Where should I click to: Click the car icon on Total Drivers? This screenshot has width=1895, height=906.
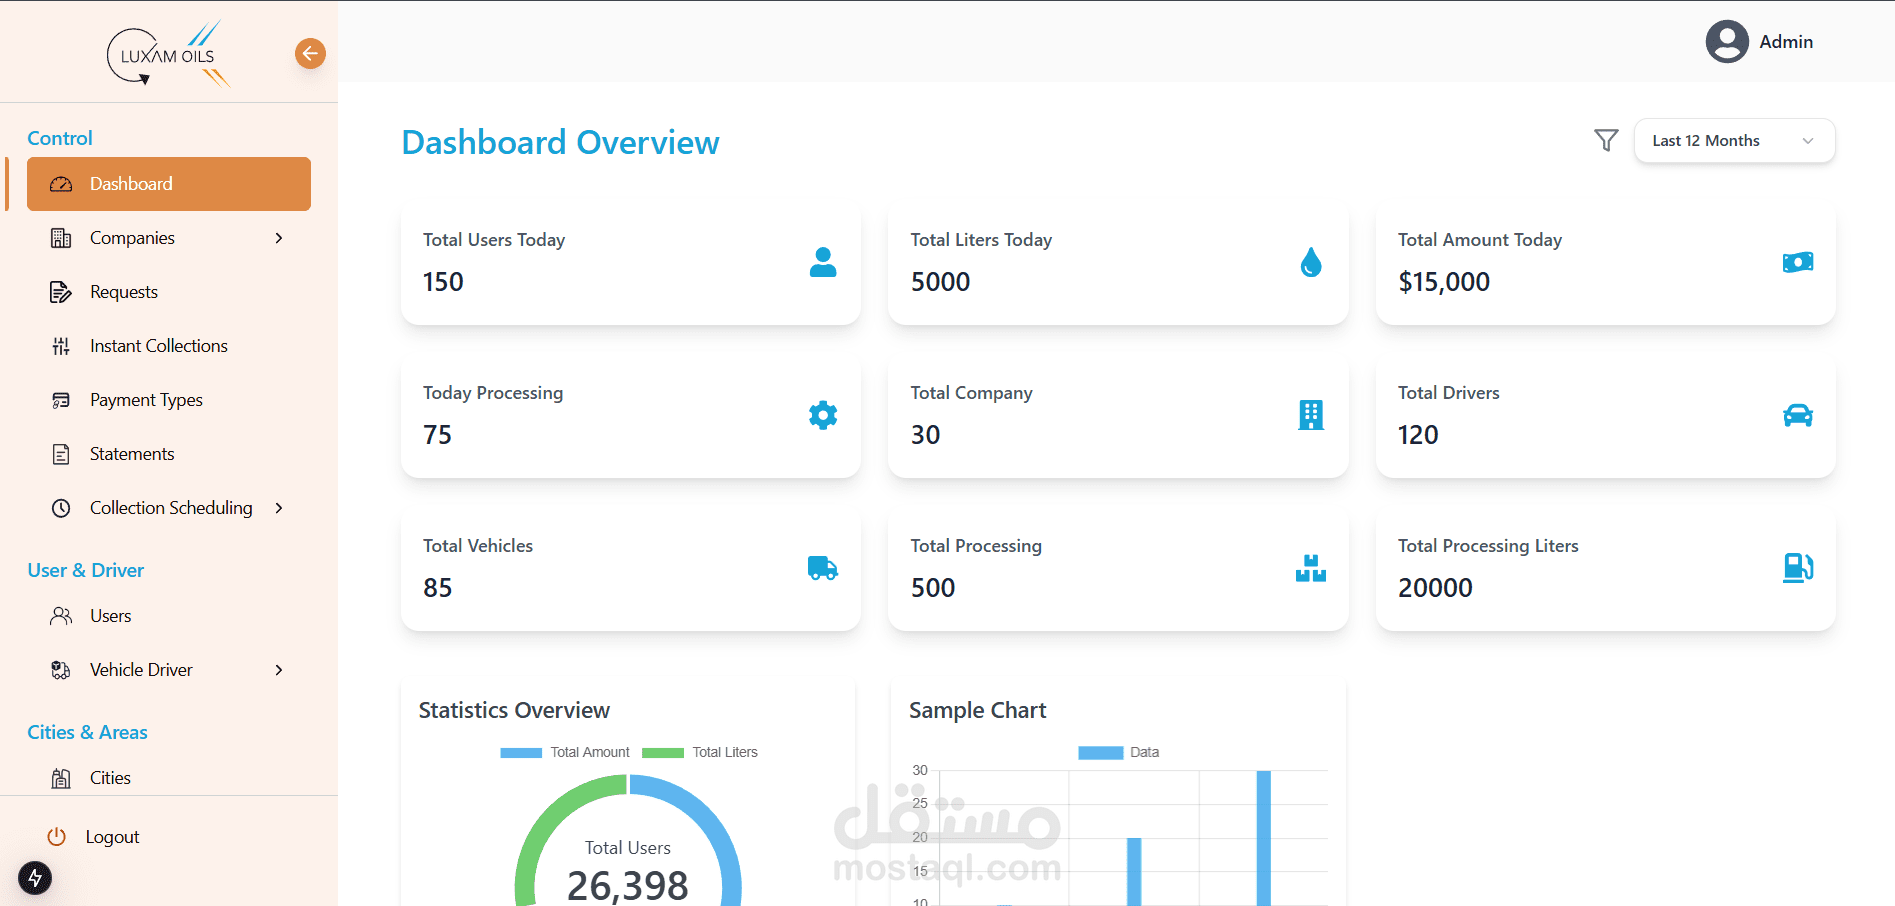(1798, 415)
